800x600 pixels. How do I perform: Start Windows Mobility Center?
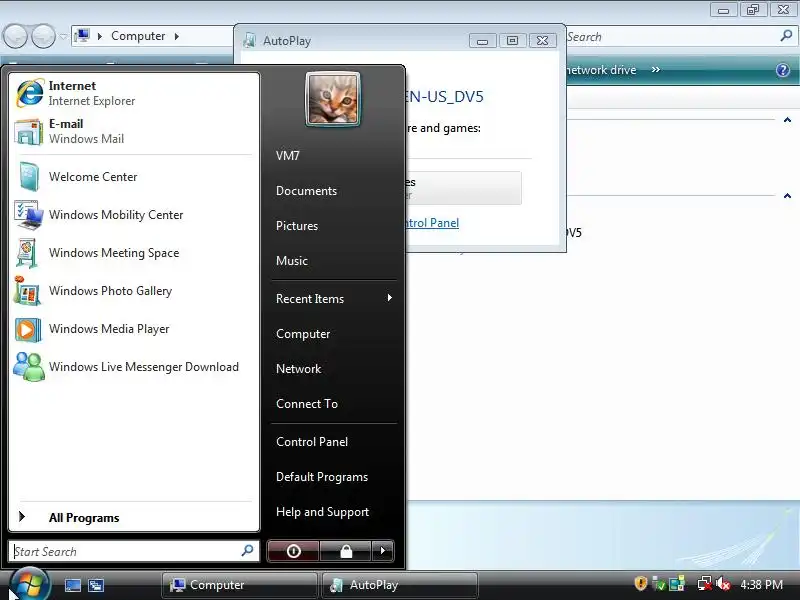pos(135,215)
